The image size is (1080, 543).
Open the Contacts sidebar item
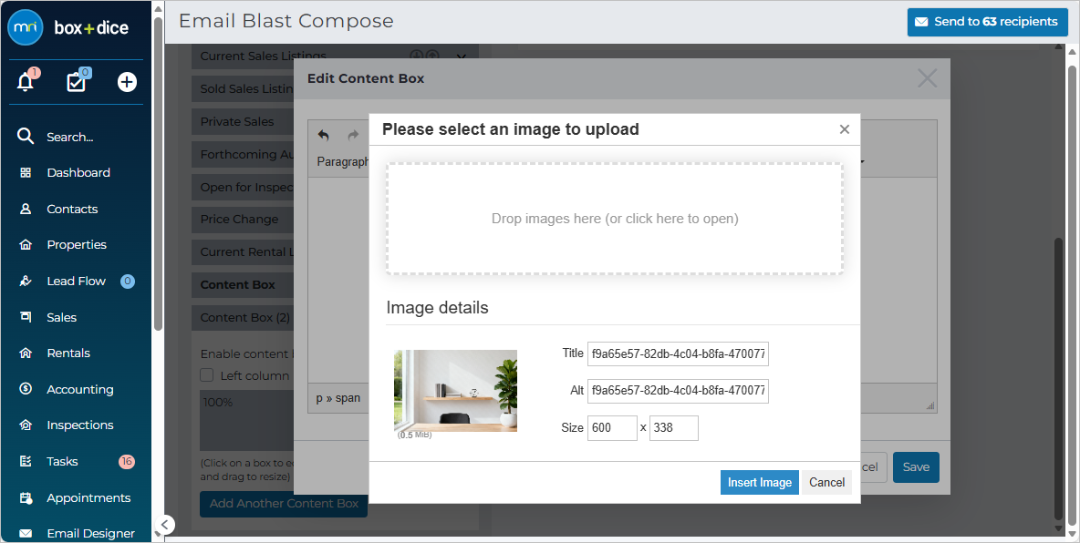(x=72, y=209)
